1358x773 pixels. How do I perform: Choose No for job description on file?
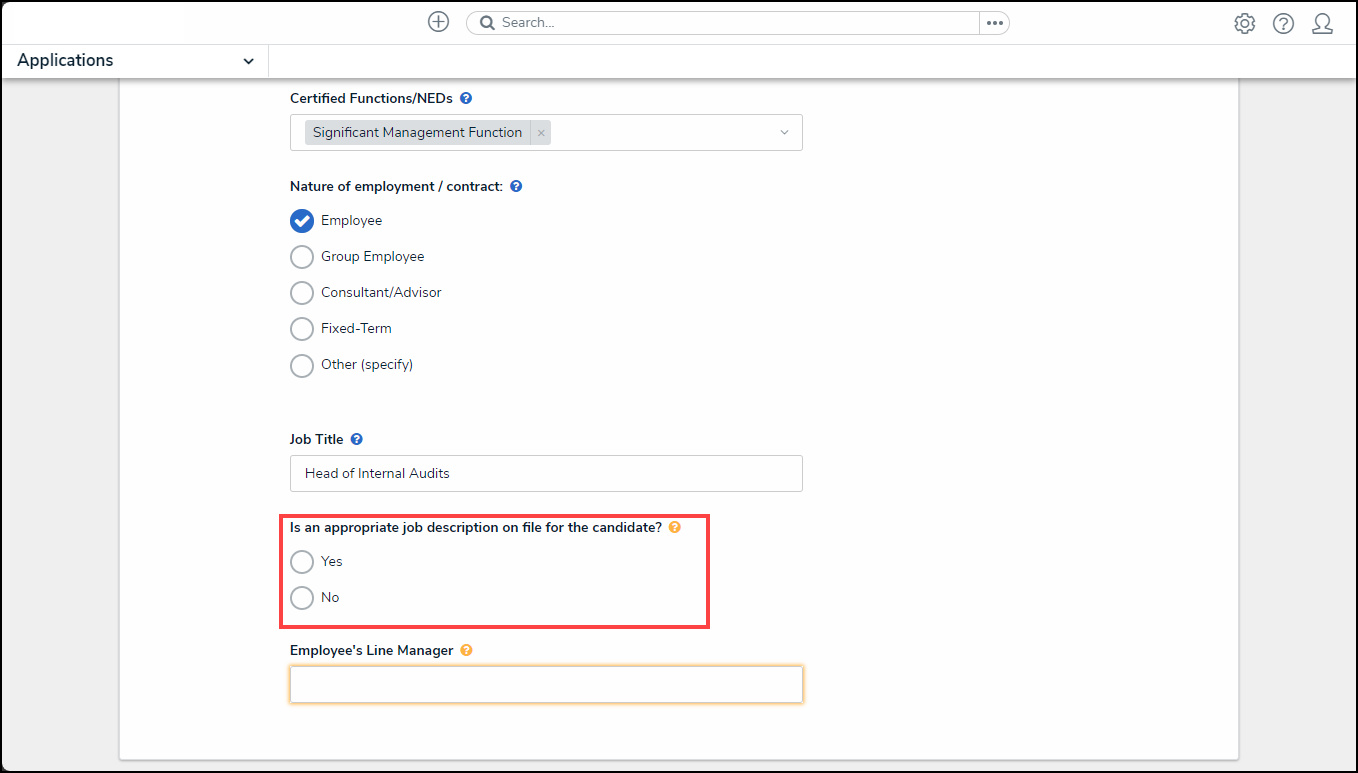point(302,598)
